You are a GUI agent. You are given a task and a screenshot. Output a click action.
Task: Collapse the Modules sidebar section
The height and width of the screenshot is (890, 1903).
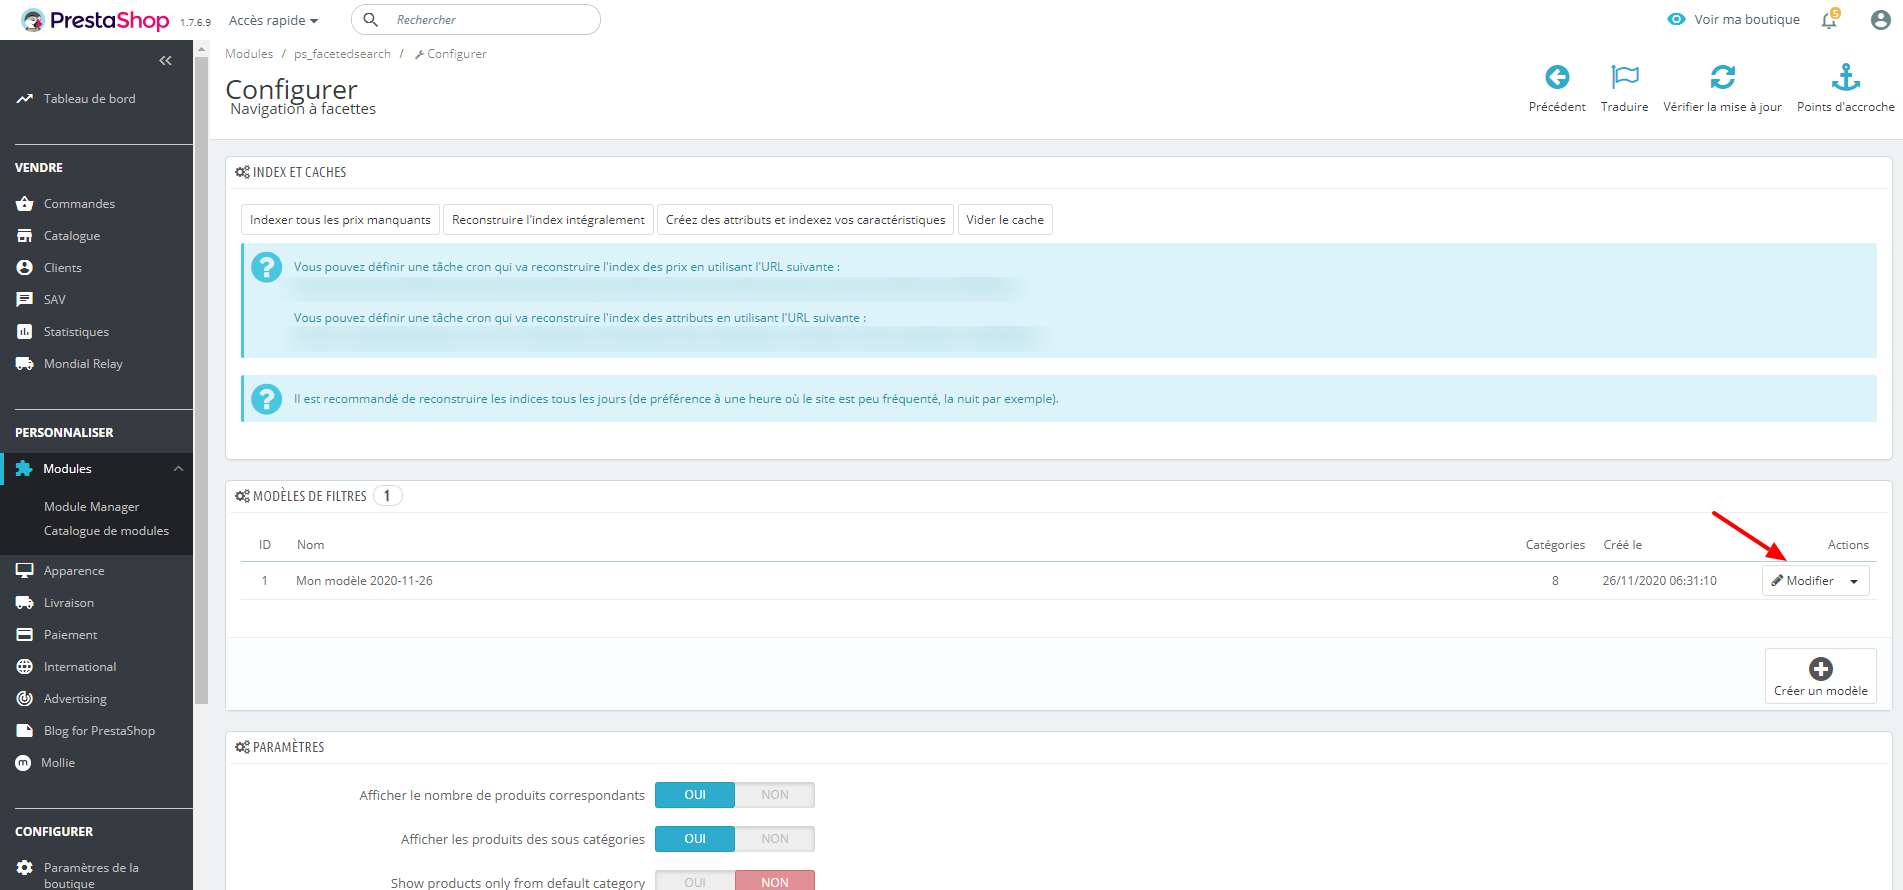pyautogui.click(x=178, y=469)
